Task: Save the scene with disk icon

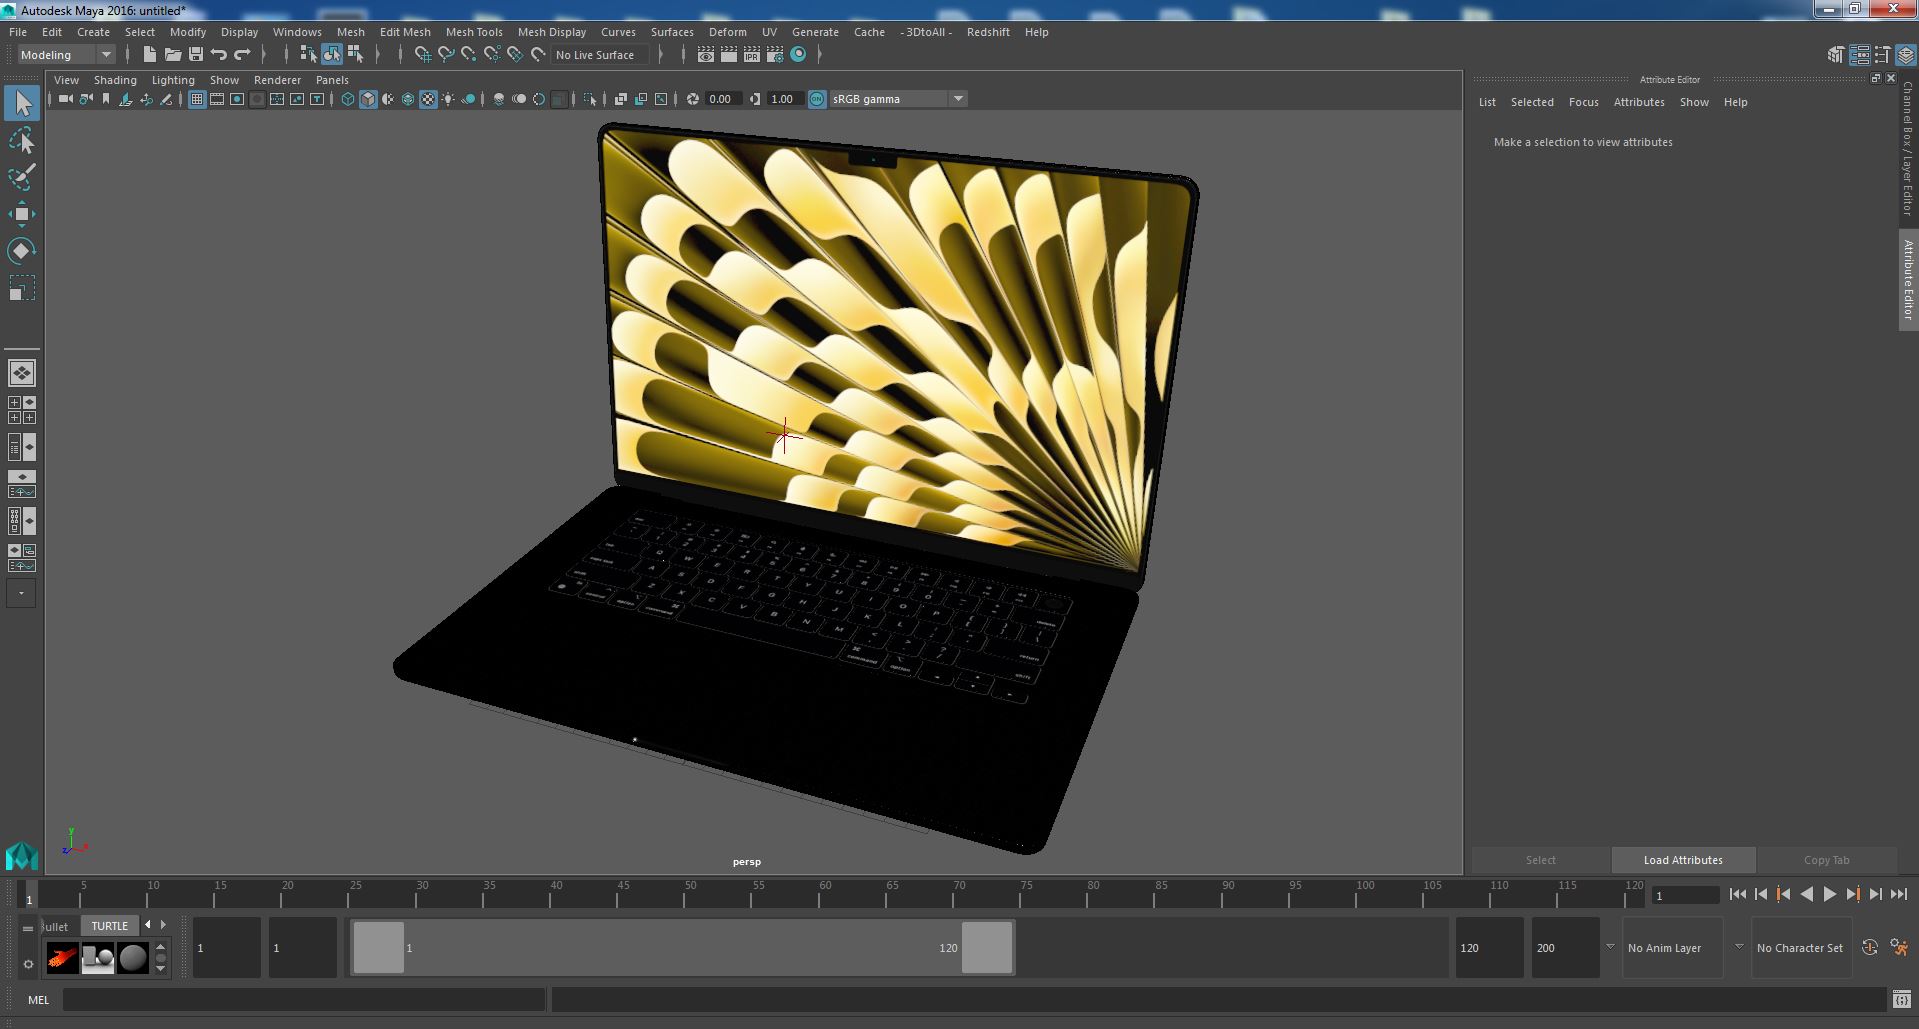Action: pos(196,55)
